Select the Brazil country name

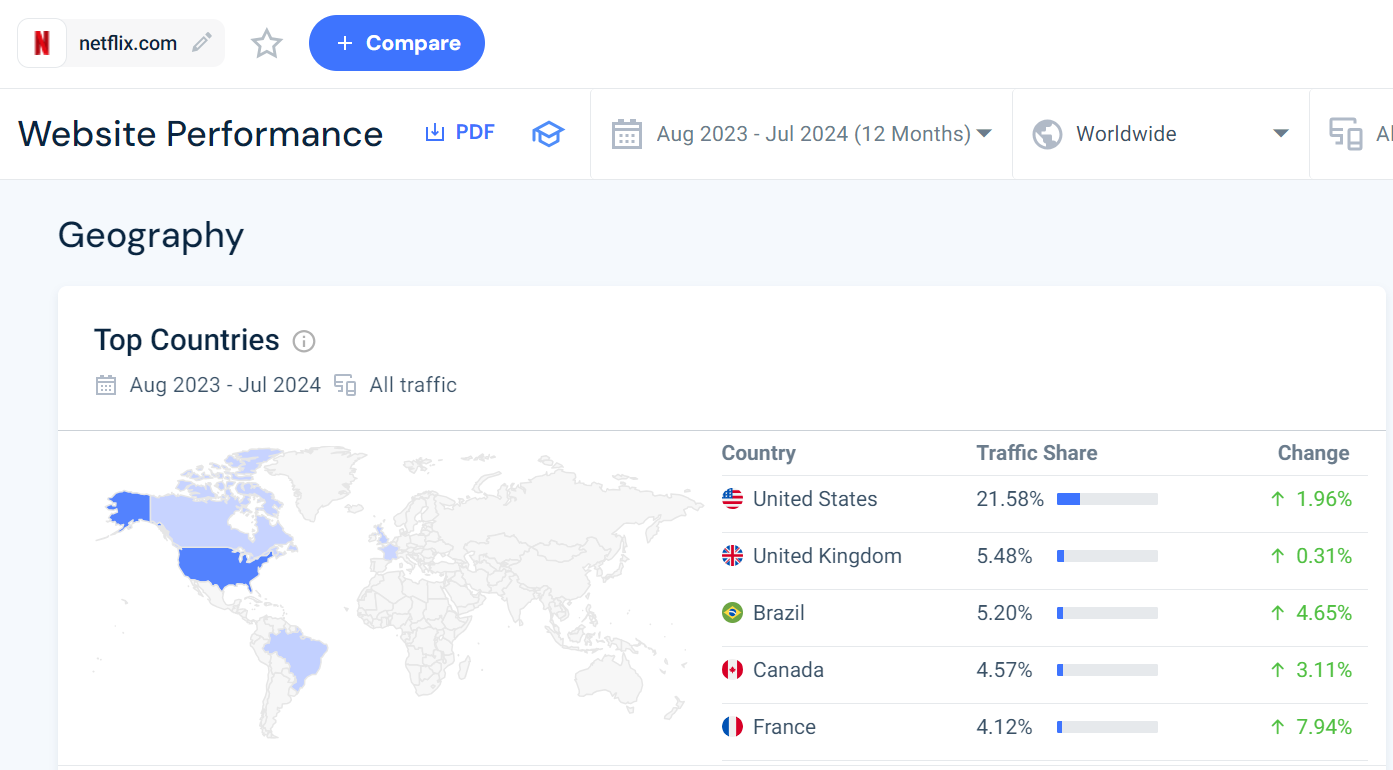click(779, 613)
